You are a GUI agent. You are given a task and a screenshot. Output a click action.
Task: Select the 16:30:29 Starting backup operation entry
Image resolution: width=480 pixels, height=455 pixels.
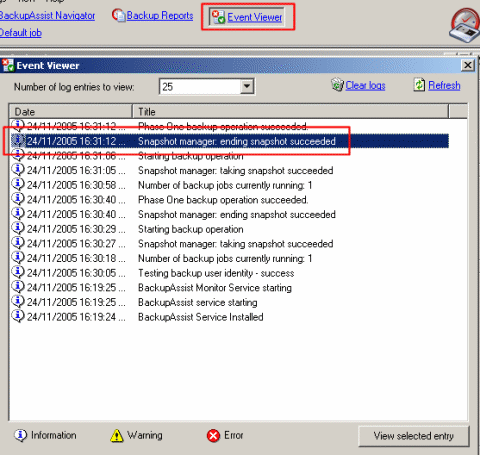(x=229, y=229)
